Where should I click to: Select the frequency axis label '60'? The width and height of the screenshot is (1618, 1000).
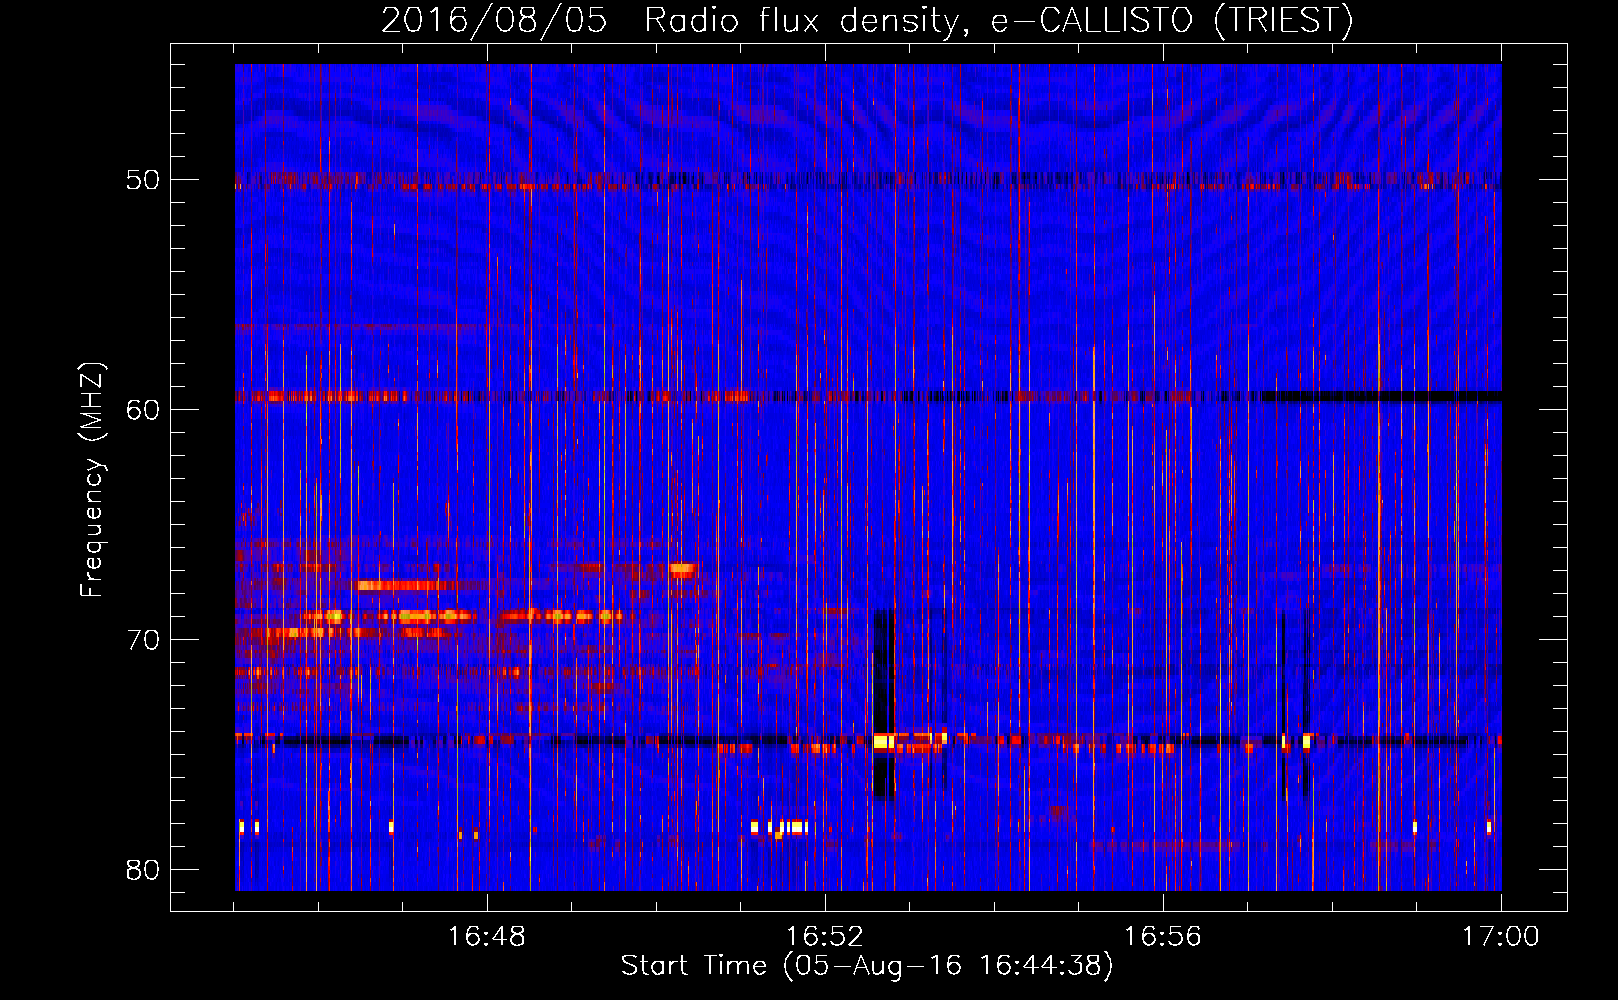click(x=143, y=410)
